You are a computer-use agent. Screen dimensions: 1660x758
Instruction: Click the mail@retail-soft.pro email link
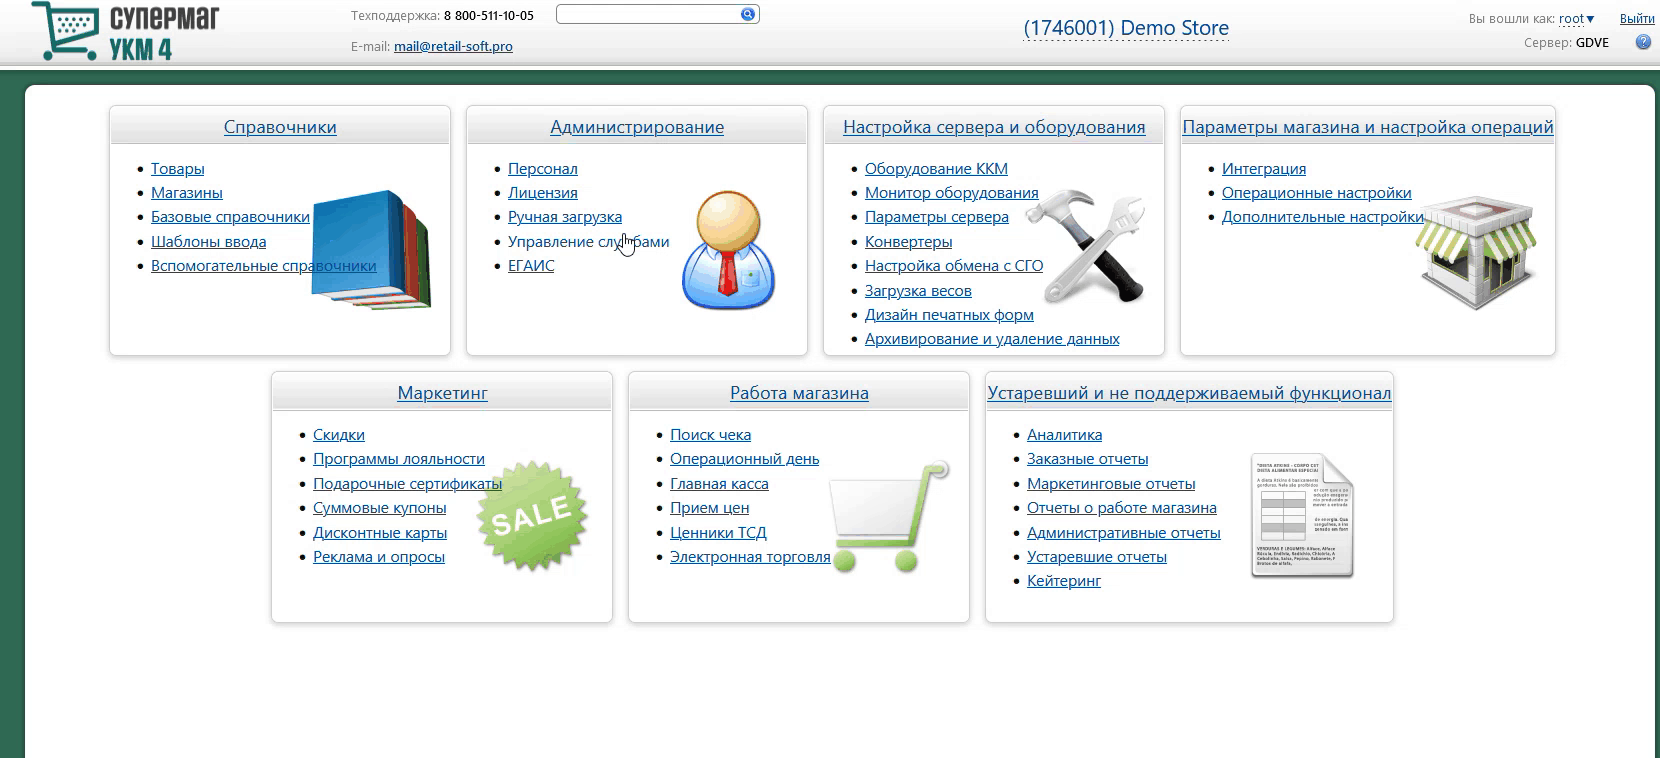(453, 46)
